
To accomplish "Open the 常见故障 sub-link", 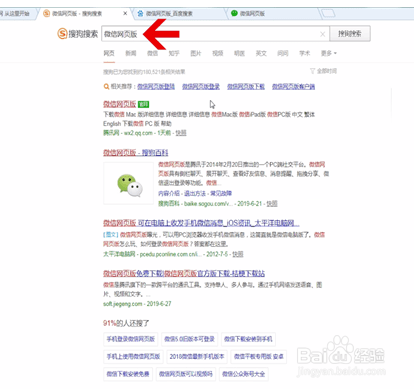I will [x=221, y=193].
